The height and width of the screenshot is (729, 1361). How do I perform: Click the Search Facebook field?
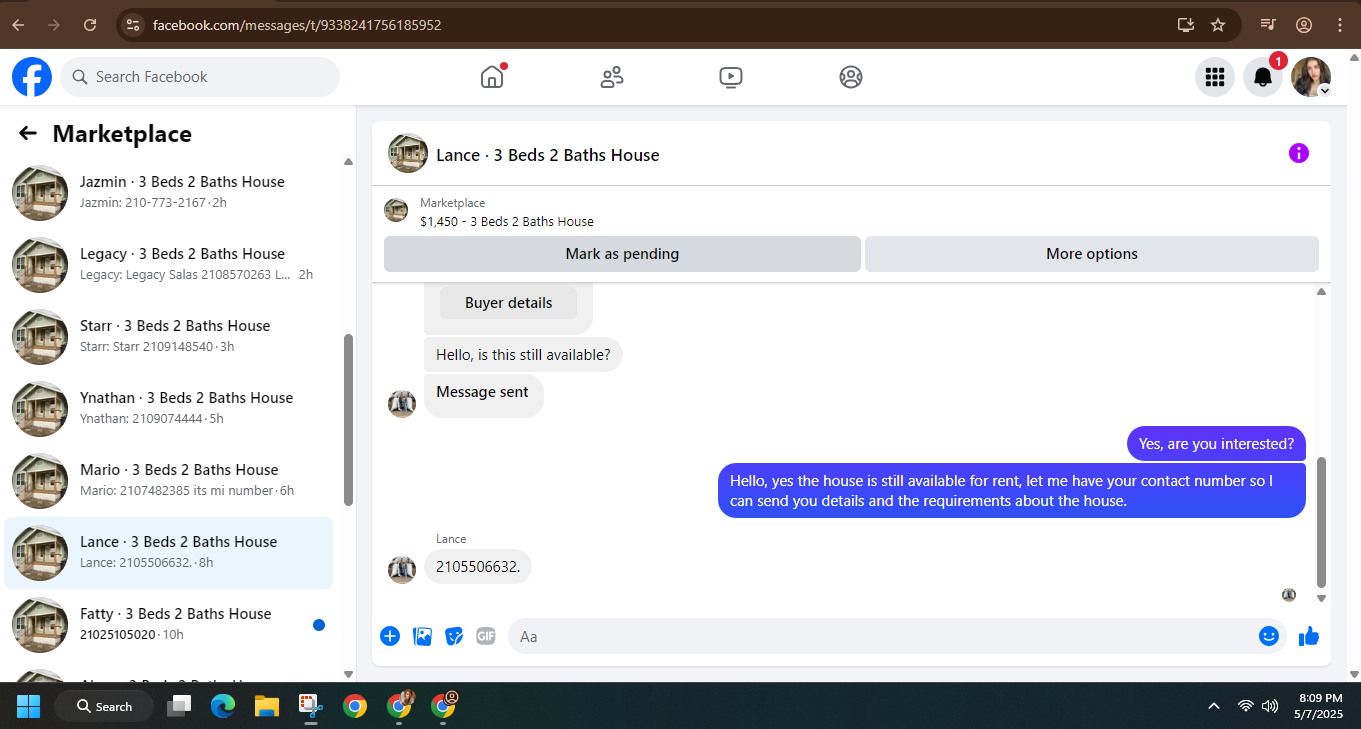tap(200, 77)
